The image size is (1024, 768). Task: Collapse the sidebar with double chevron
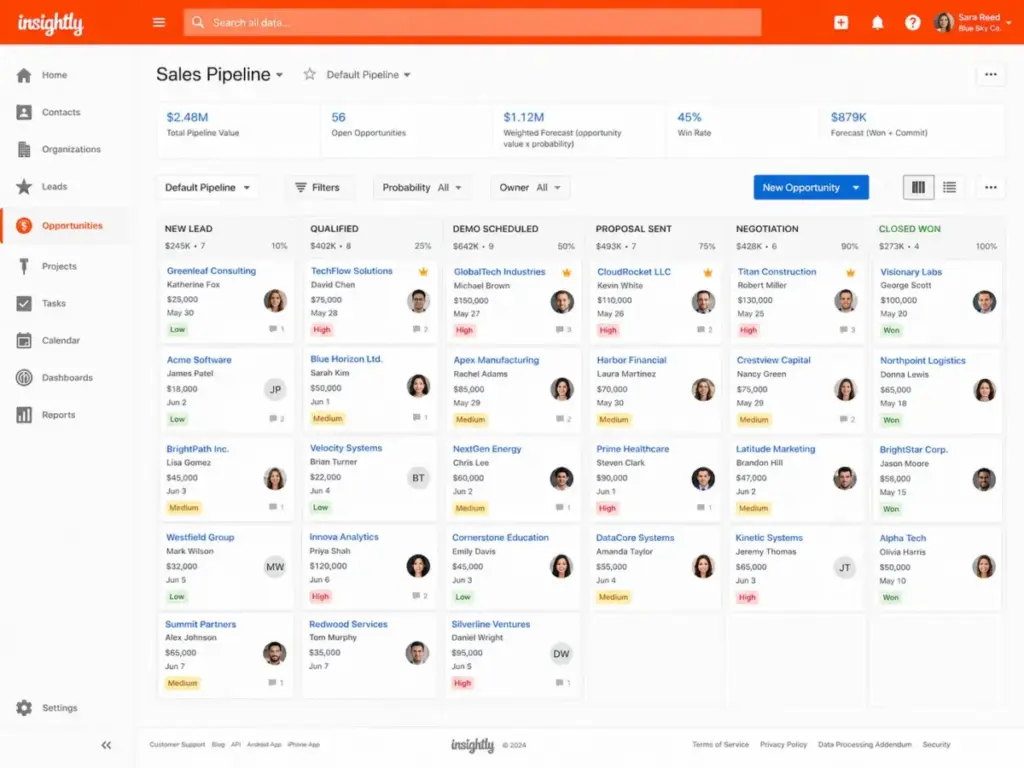coord(106,745)
